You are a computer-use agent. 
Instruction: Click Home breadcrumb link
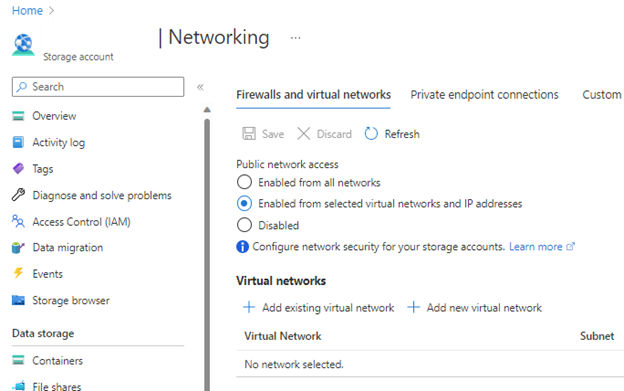tap(27, 10)
